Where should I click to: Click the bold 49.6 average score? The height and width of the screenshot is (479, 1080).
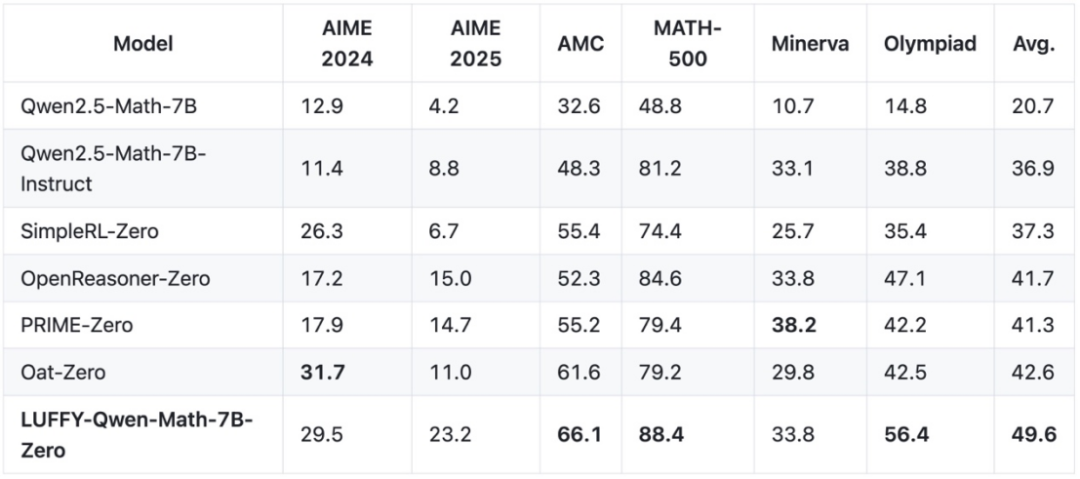click(1033, 435)
